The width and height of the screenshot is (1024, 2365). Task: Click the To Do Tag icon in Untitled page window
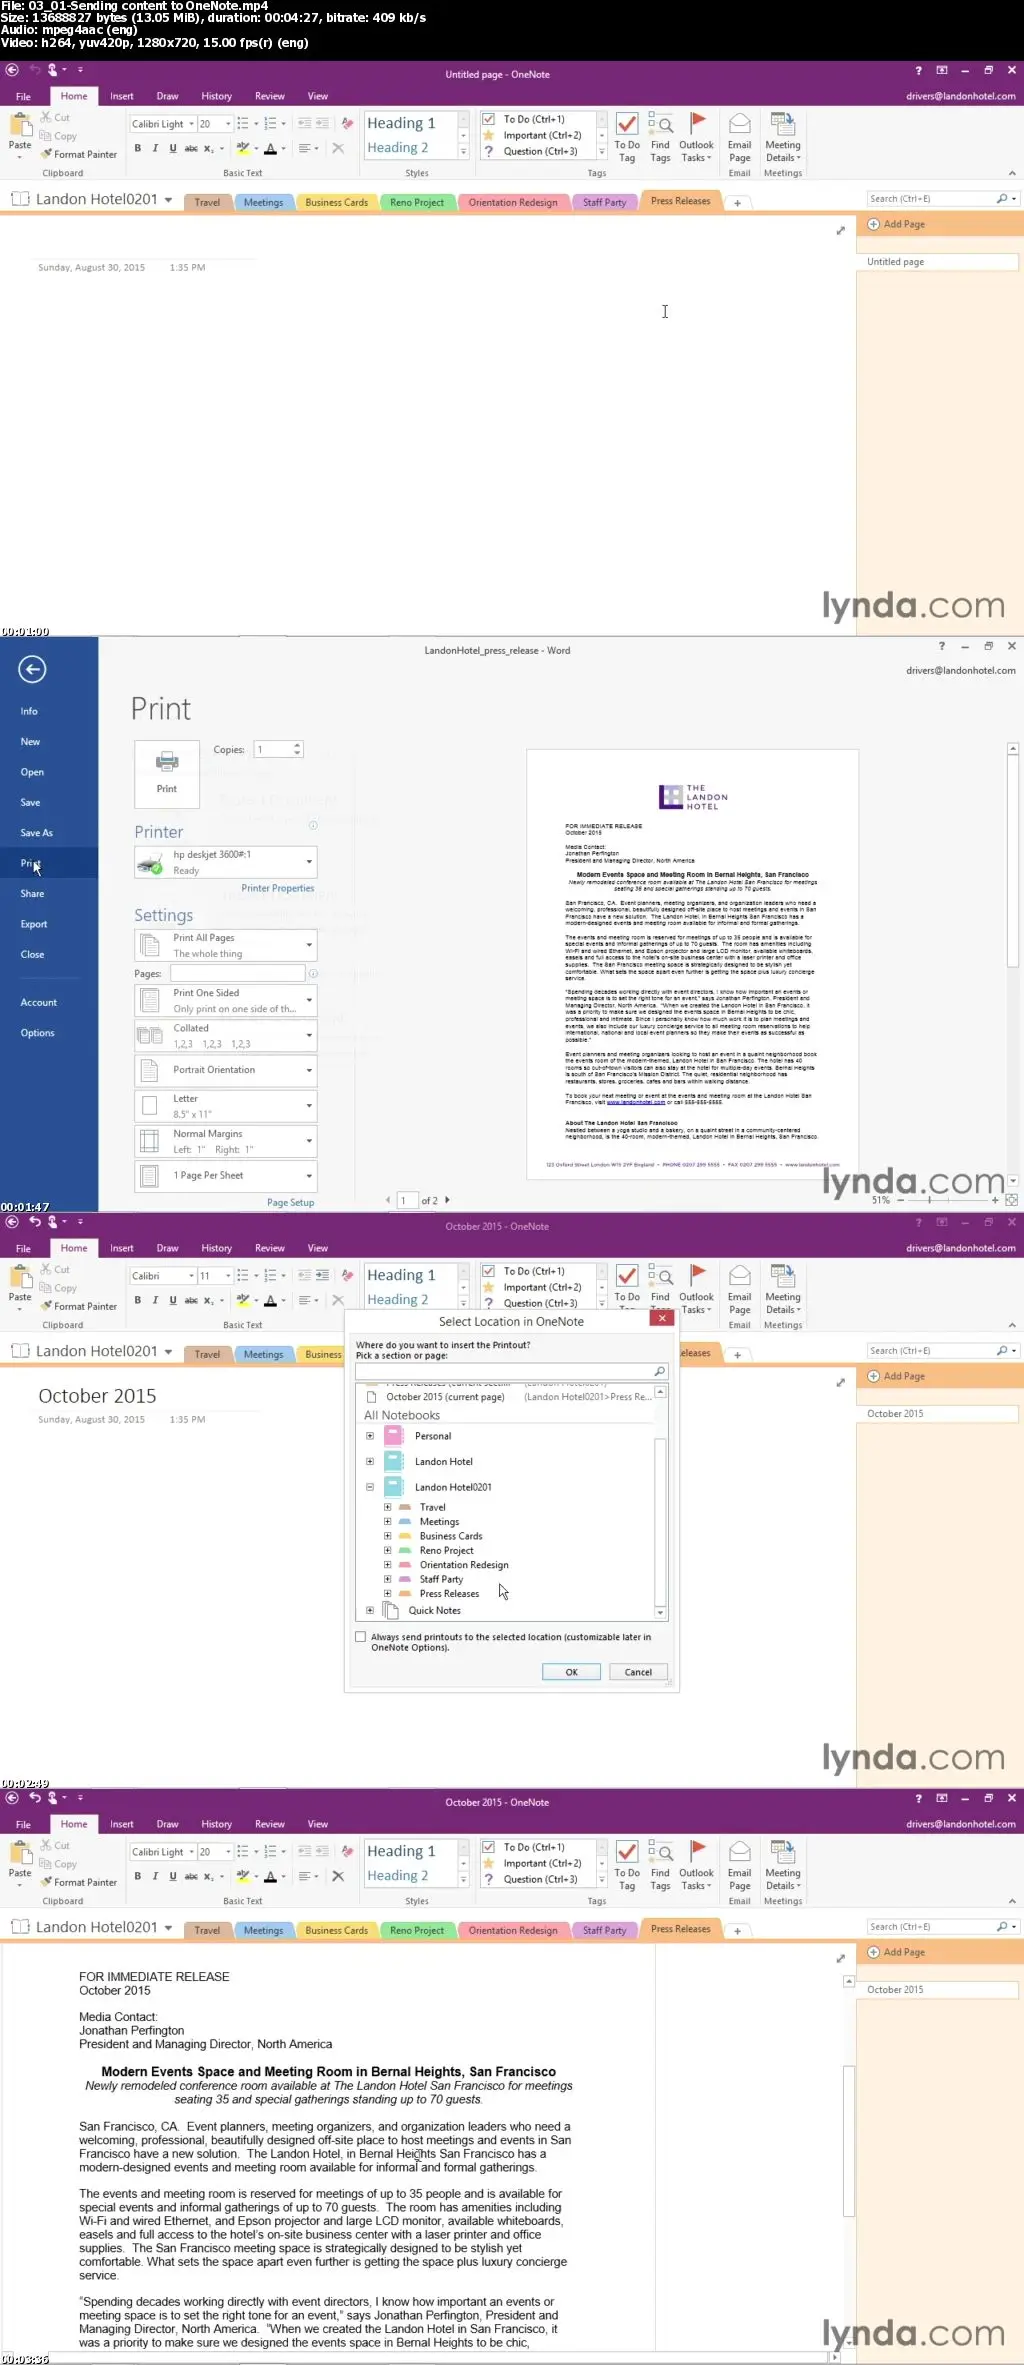click(x=627, y=137)
